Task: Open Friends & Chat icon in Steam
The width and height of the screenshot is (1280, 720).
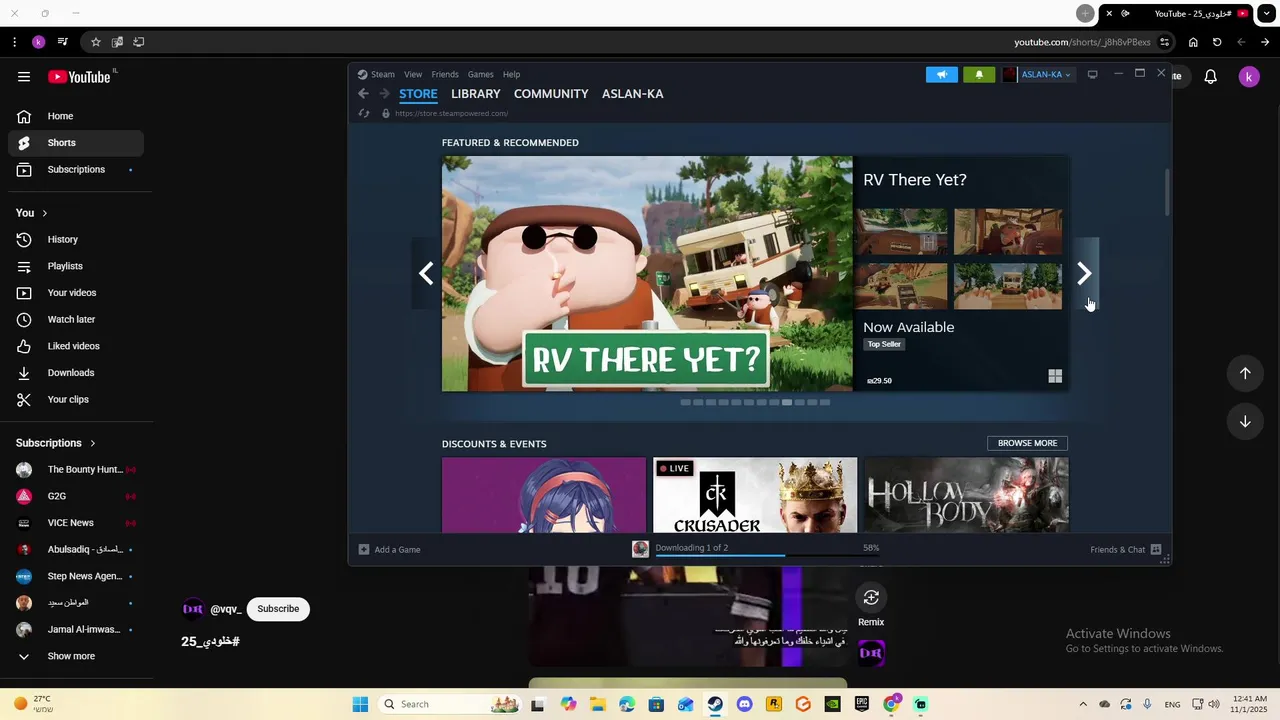Action: pyautogui.click(x=1156, y=549)
